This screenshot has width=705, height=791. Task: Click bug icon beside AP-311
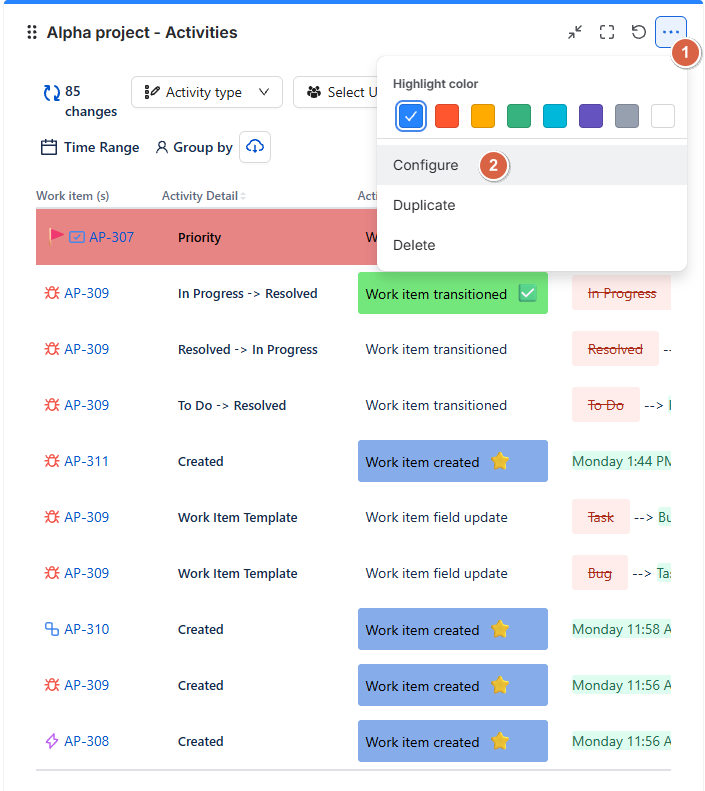click(51, 461)
